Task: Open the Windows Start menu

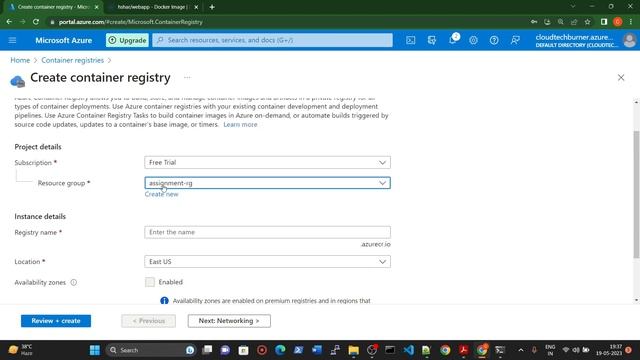Action: (x=95, y=350)
